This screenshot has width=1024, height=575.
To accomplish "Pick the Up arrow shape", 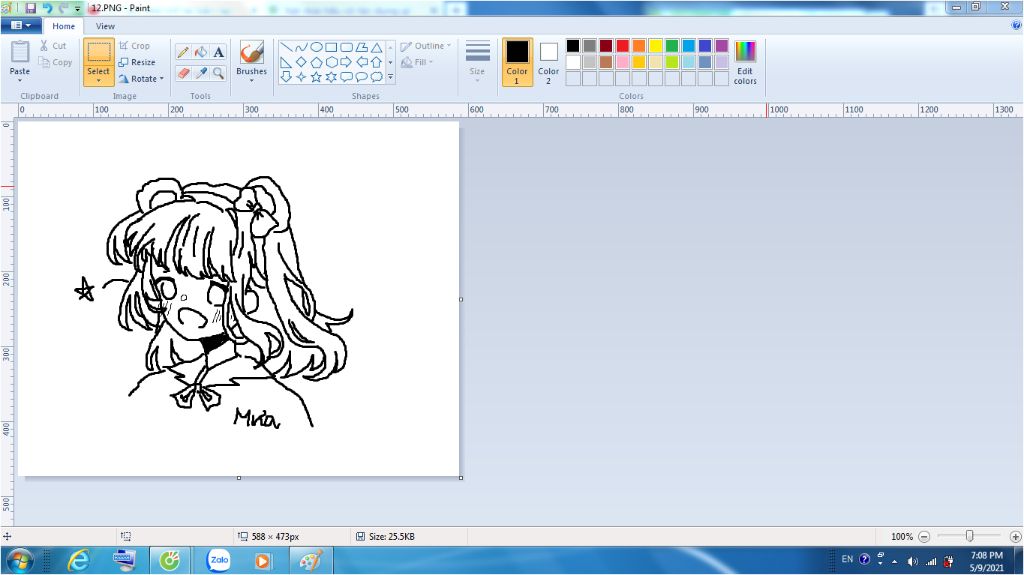I will coord(376,62).
